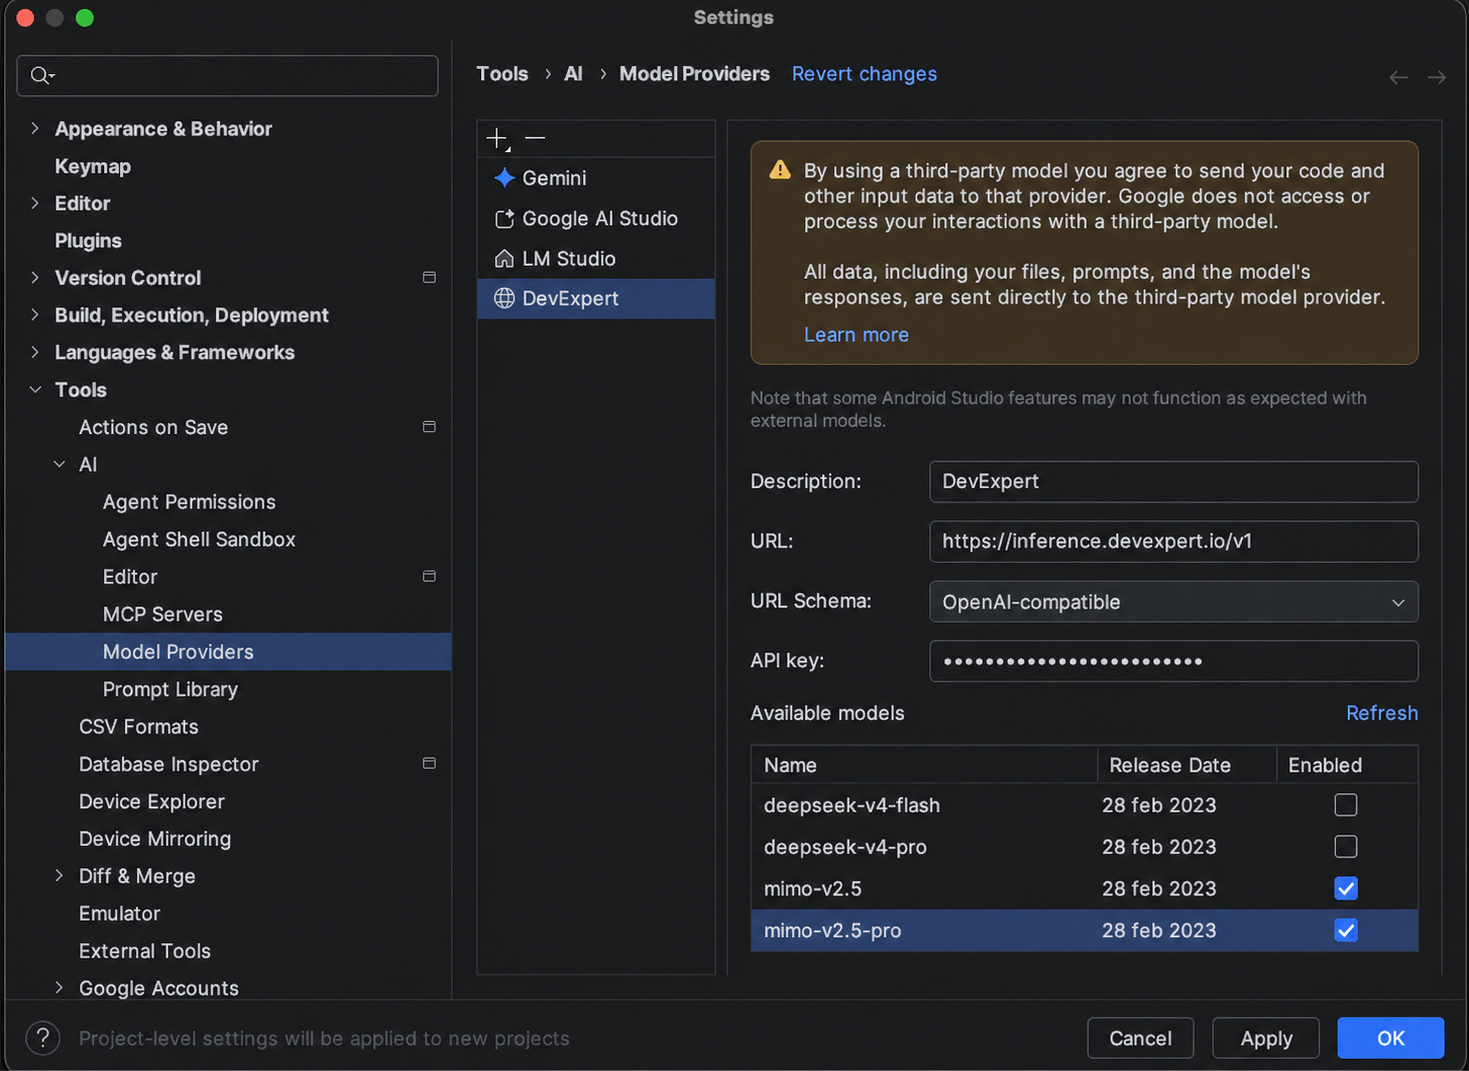The height and width of the screenshot is (1071, 1469).
Task: Disable the mimo-v2.5-pro model checkbox
Action: pos(1346,930)
